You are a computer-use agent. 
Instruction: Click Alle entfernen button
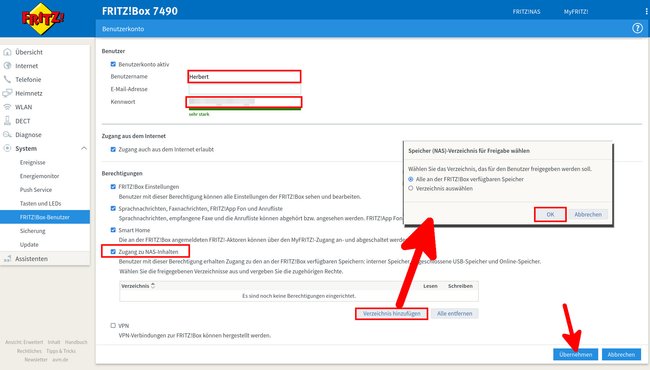coord(454,313)
